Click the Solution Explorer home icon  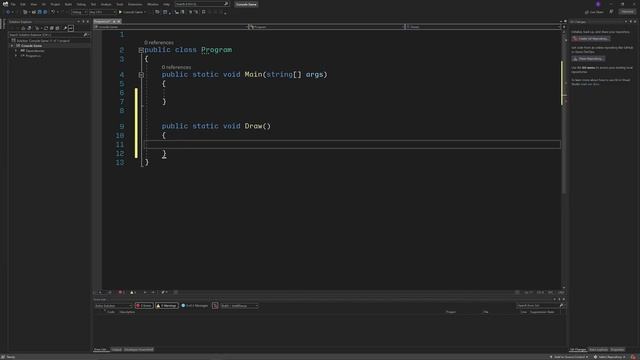tap(23, 28)
